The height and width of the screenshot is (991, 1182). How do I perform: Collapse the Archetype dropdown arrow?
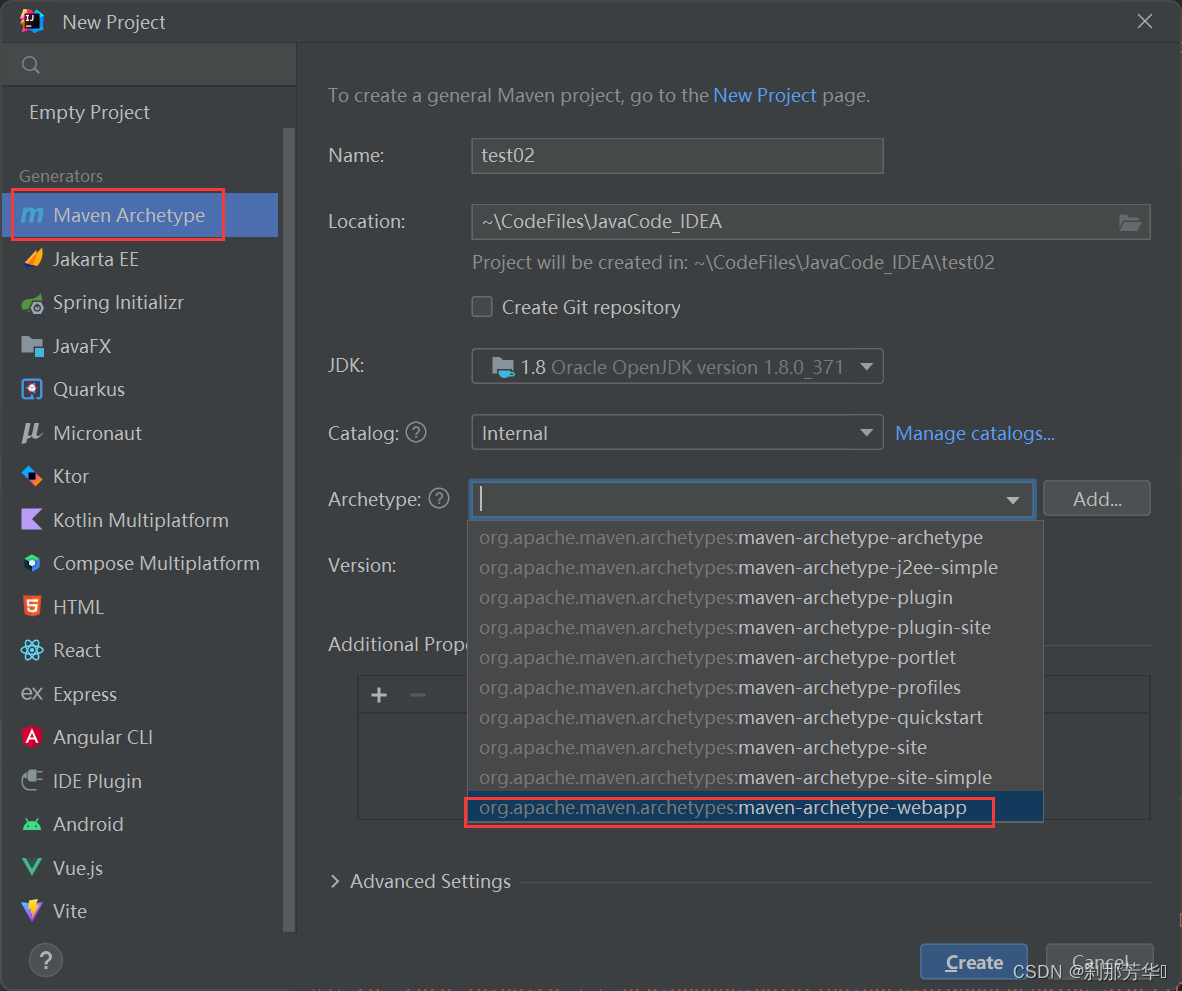[x=1013, y=500]
